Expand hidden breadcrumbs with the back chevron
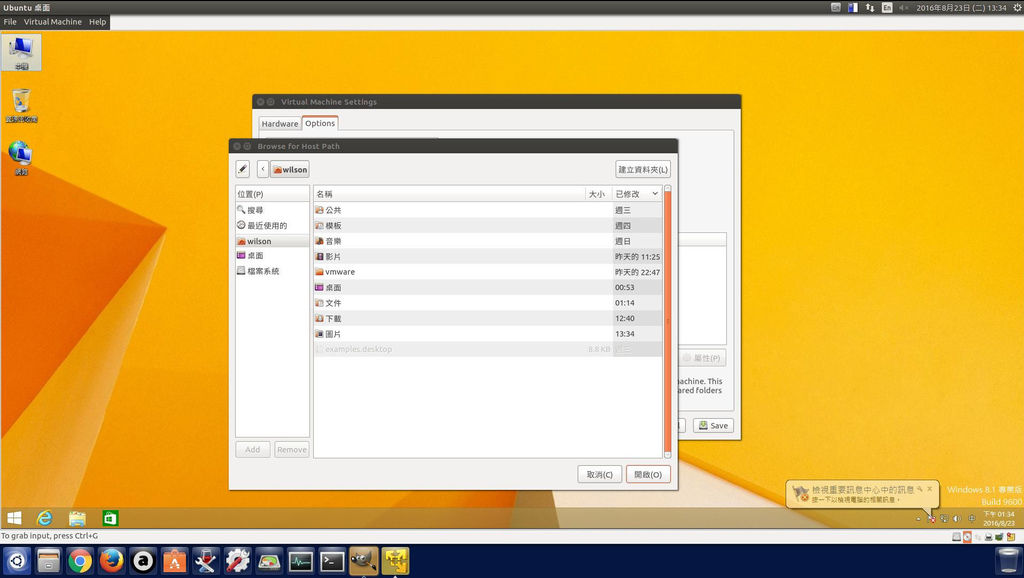The width and height of the screenshot is (1024, 578). coord(261,168)
